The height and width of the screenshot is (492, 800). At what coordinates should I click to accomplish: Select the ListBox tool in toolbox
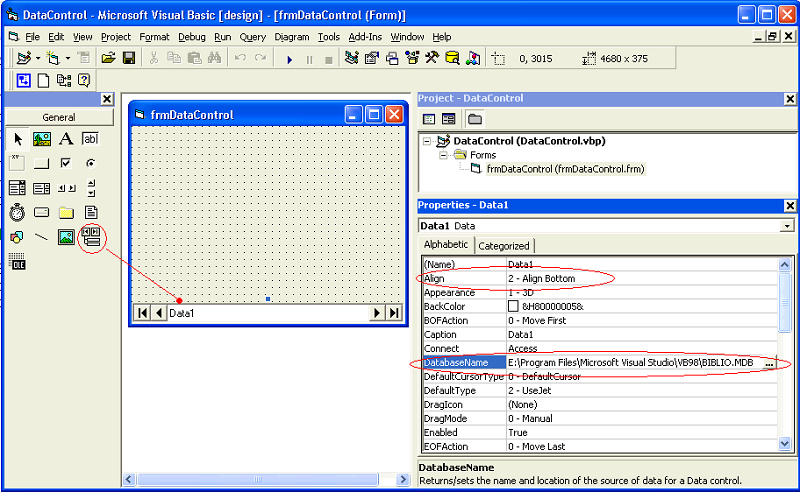[x=41, y=188]
